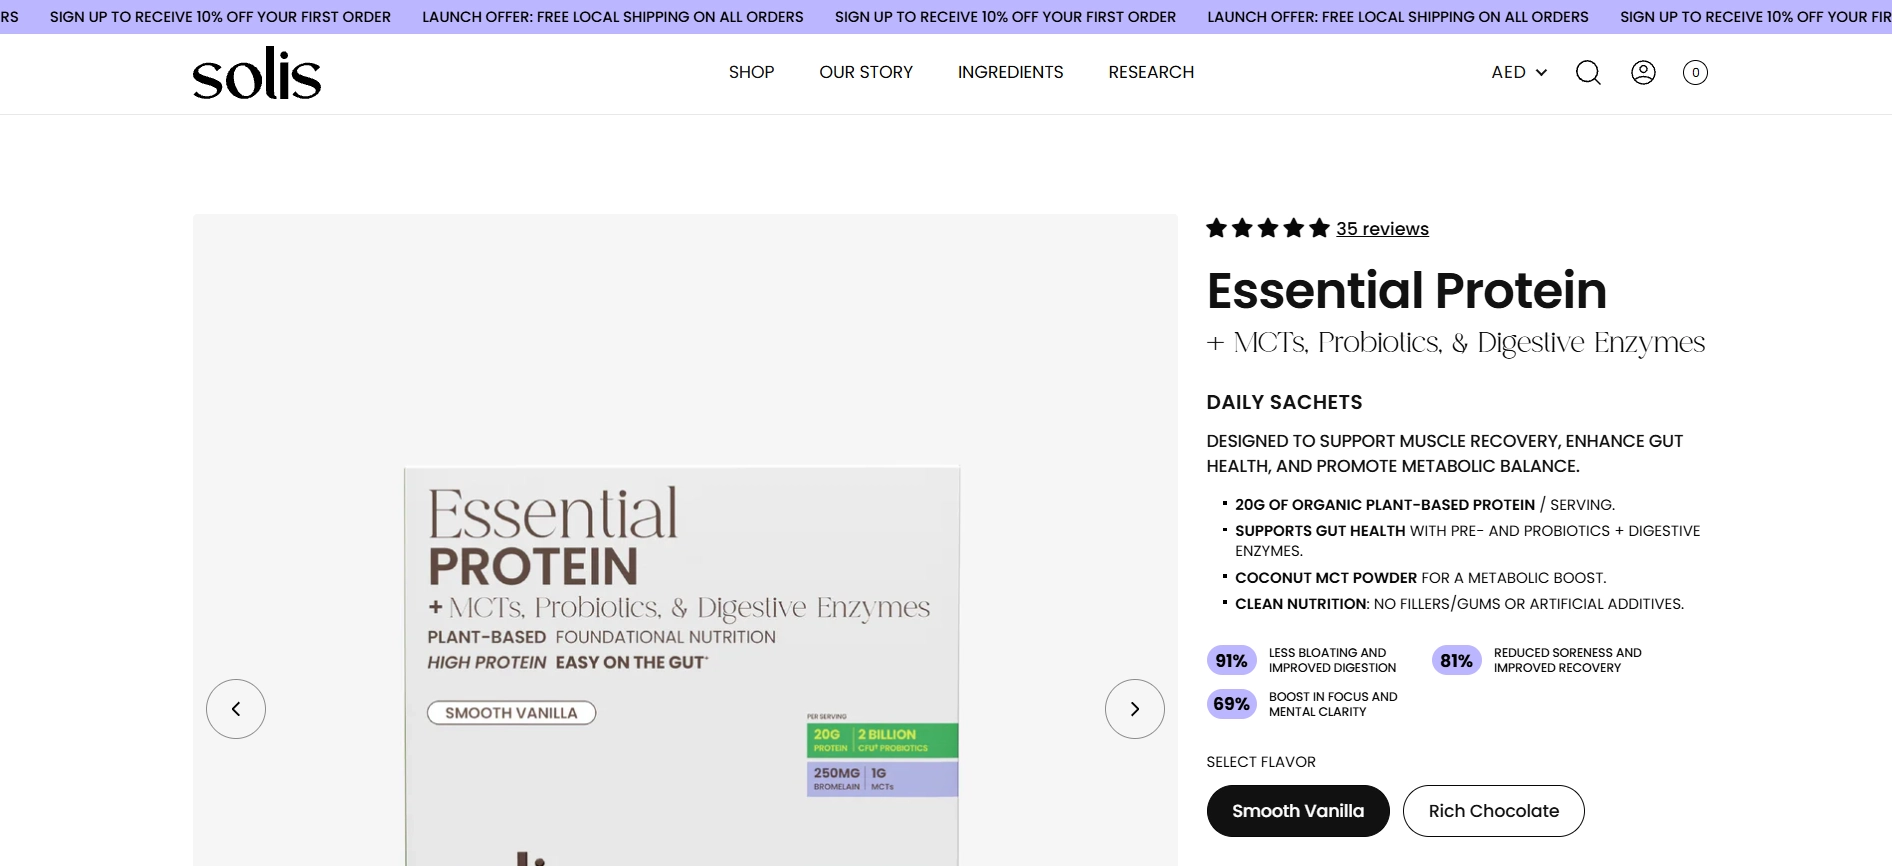1892x866 pixels.
Task: Navigate to Ingredients
Action: click(x=1010, y=72)
